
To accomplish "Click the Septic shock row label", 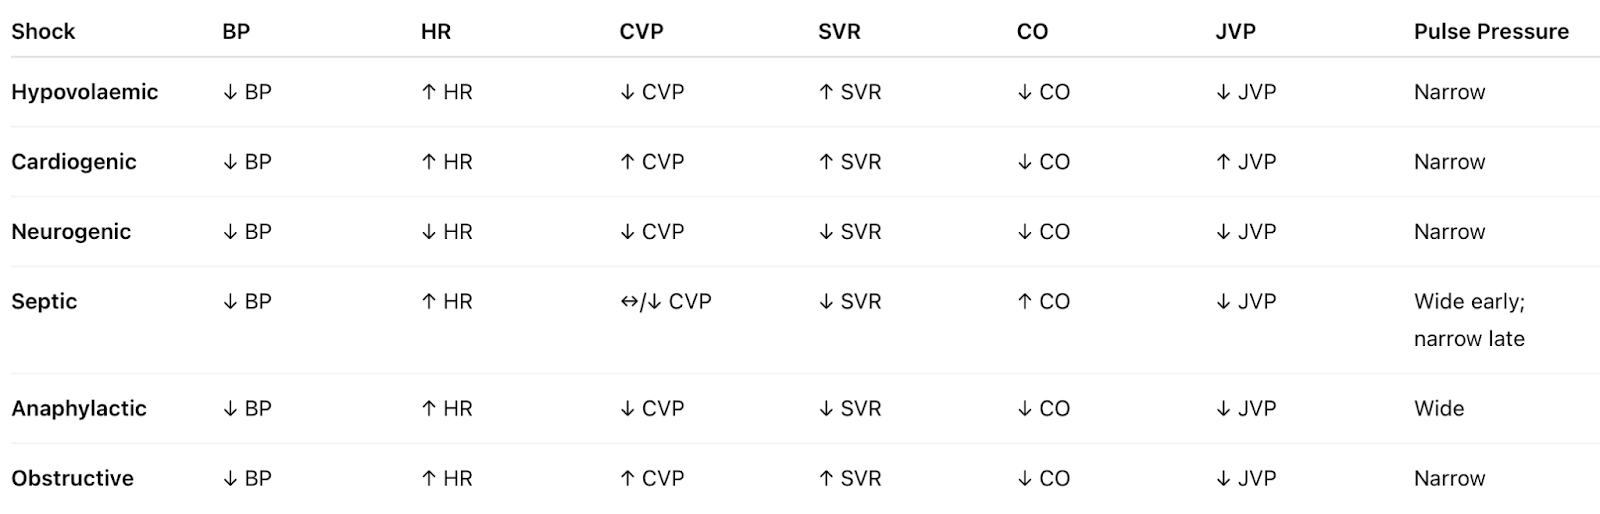I will (x=44, y=302).
